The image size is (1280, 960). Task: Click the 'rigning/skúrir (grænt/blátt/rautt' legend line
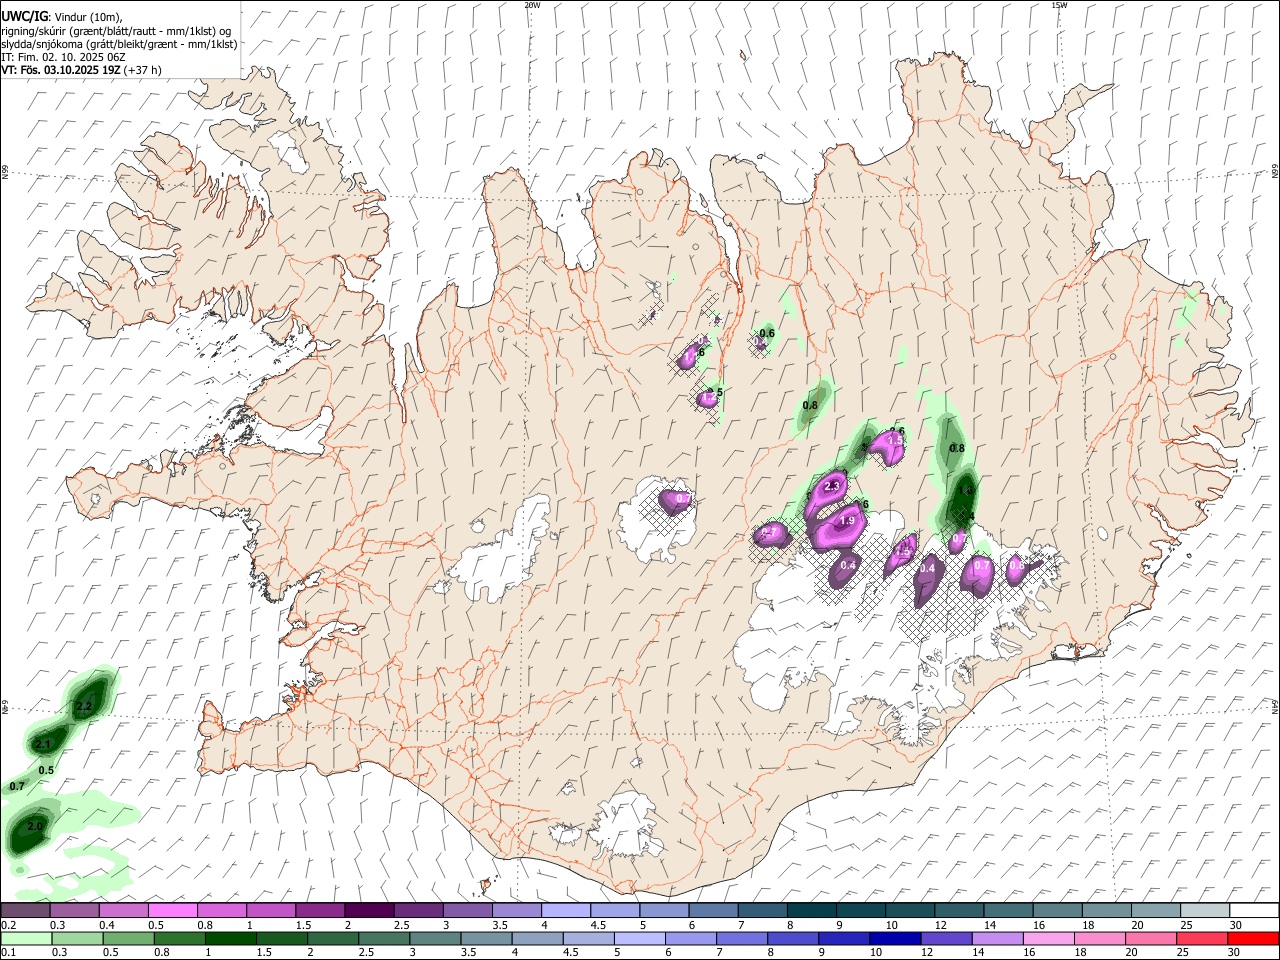118,30
